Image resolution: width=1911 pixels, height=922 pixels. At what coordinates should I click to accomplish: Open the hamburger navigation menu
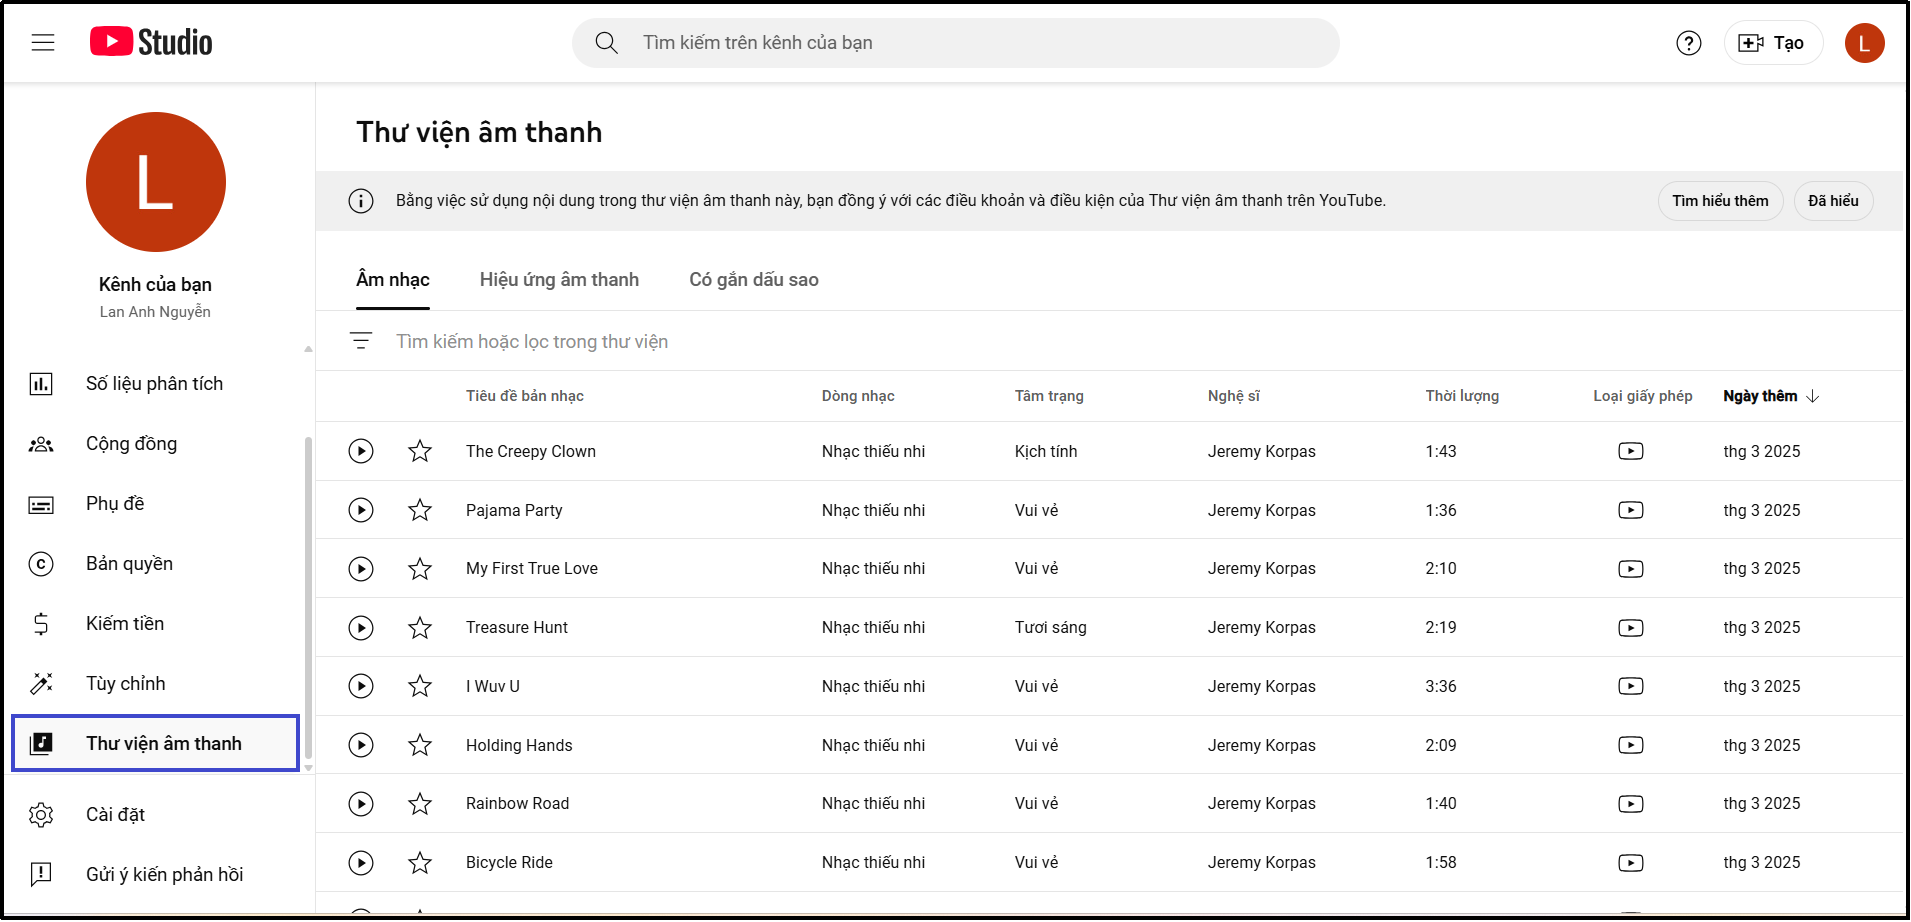click(42, 42)
